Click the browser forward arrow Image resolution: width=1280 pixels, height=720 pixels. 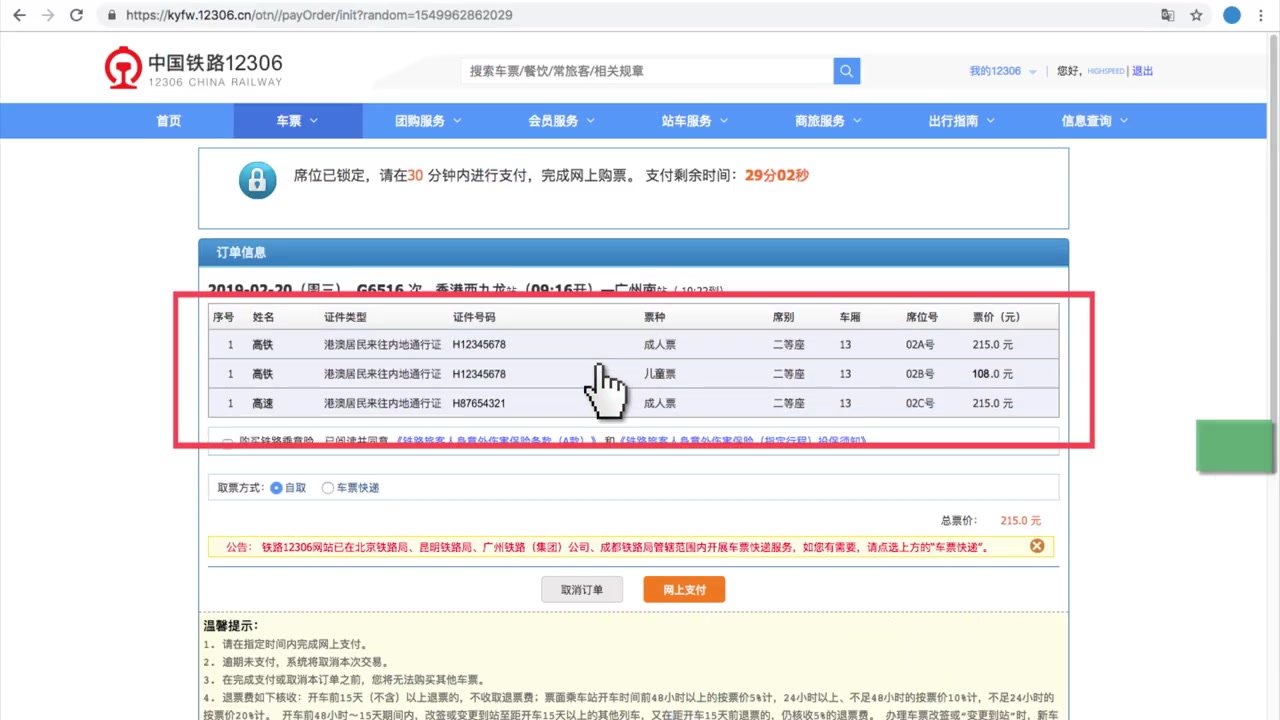47,15
